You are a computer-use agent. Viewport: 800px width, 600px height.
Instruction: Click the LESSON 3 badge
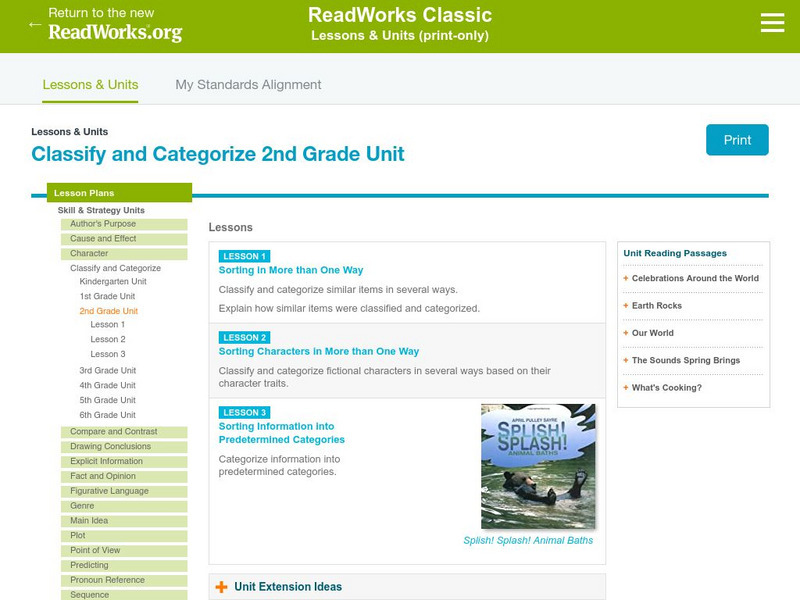click(x=244, y=412)
